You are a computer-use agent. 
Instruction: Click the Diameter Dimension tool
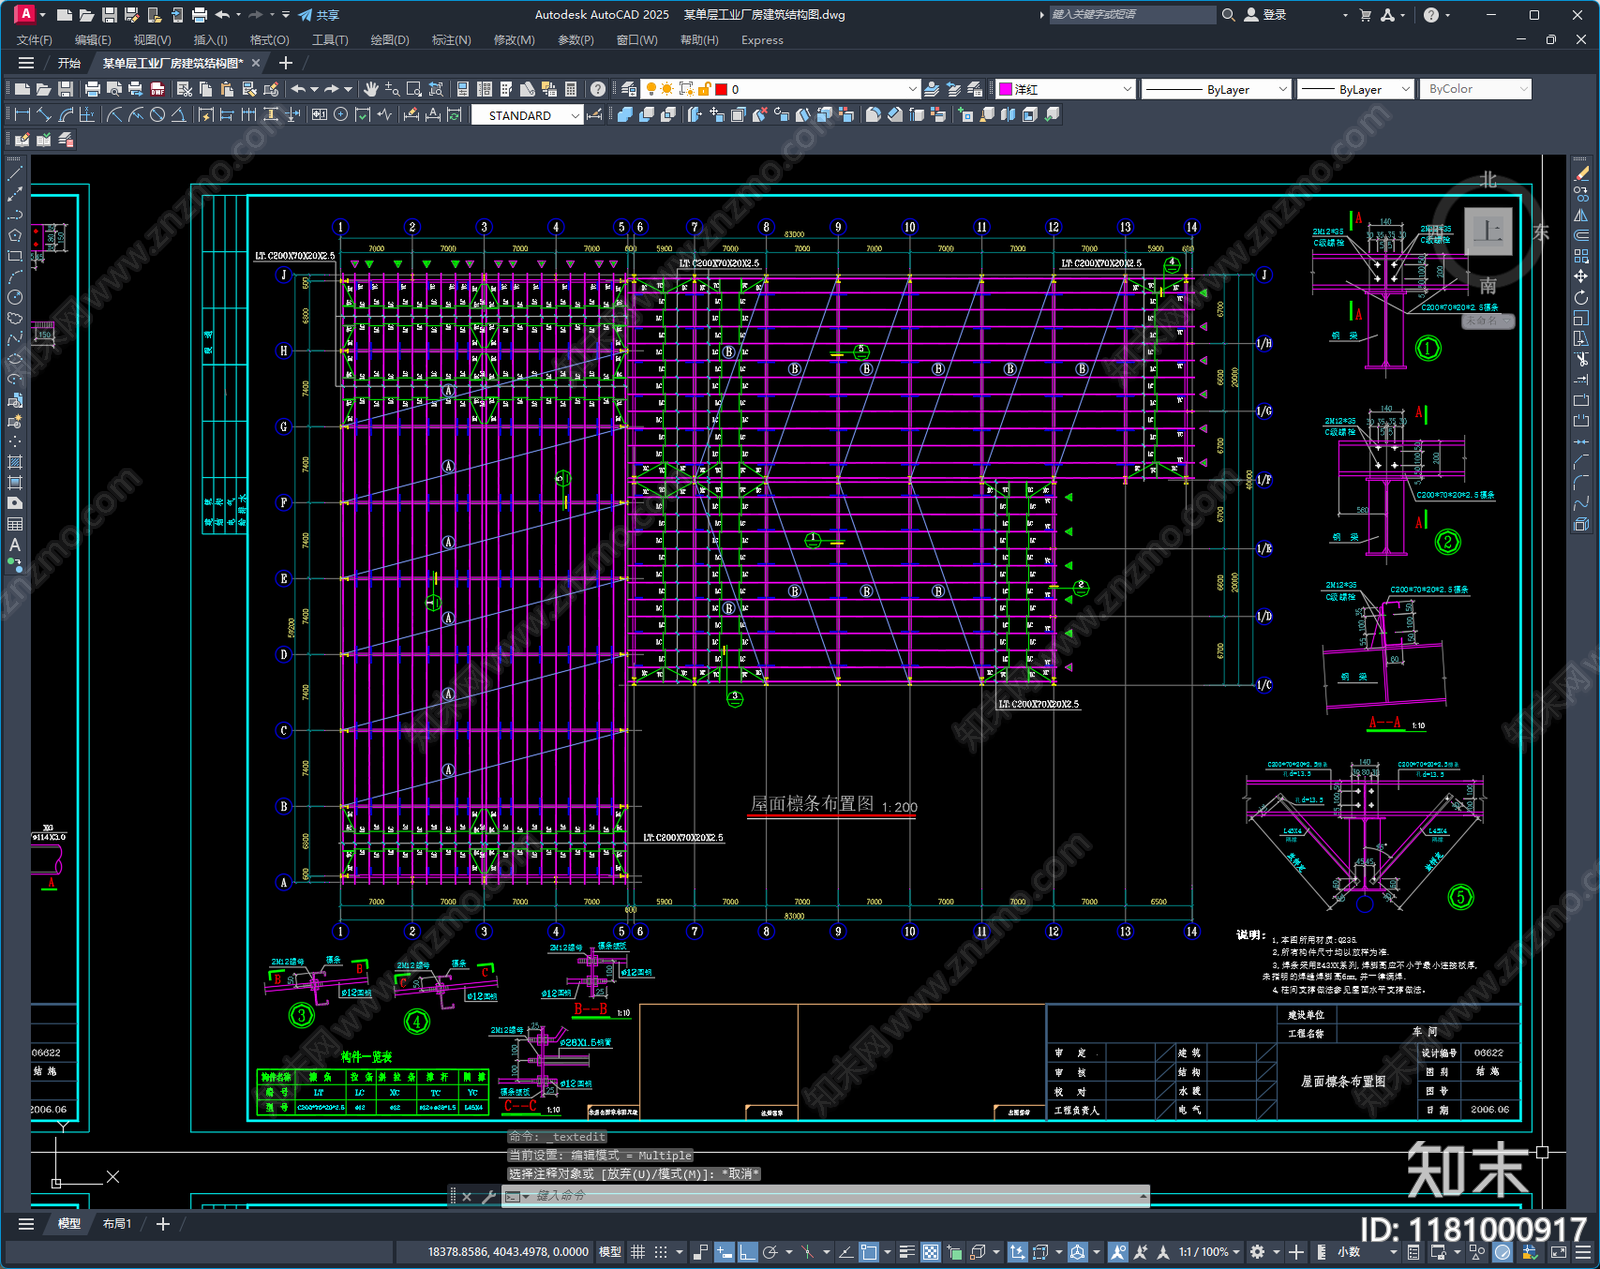[x=157, y=115]
